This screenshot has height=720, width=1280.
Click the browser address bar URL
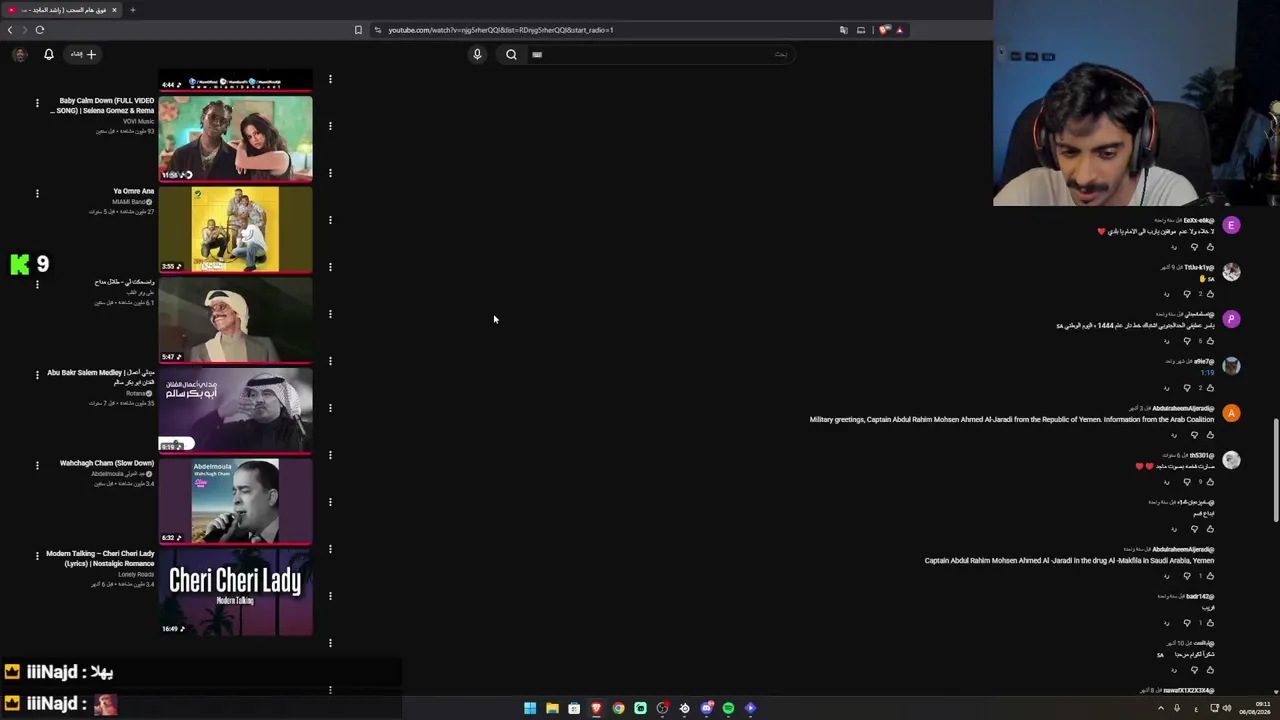point(500,30)
